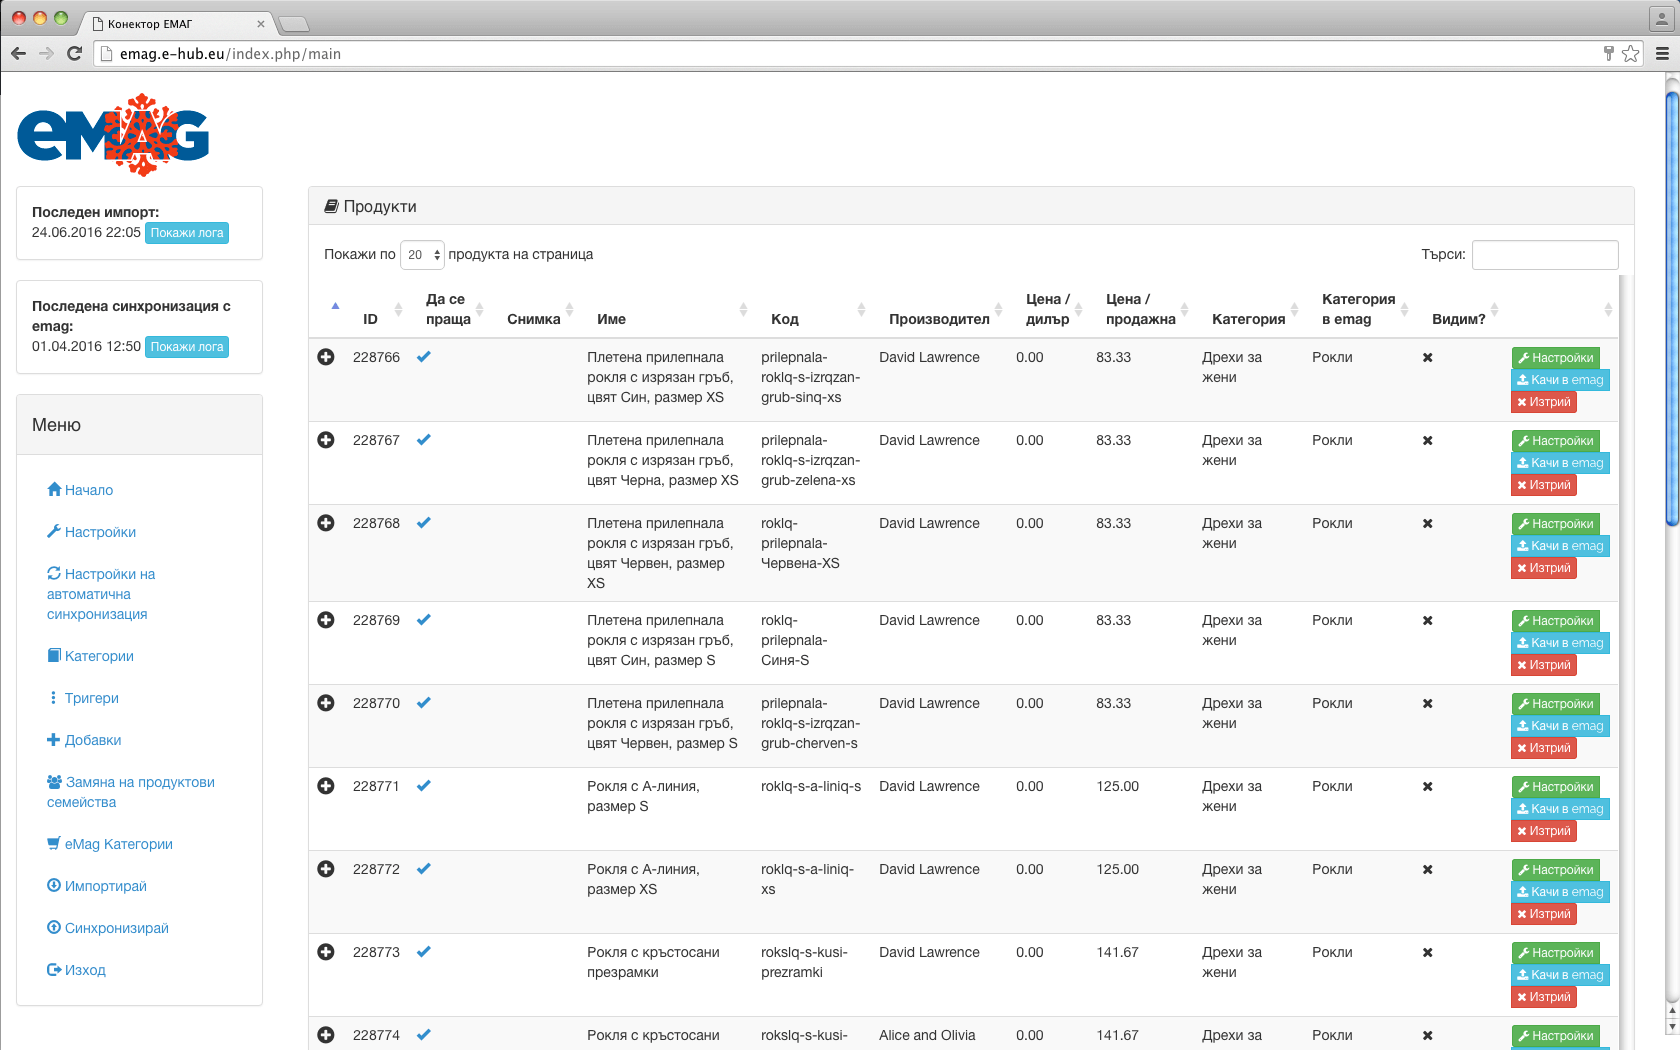1680x1050 pixels.
Task: Reload the page with browser refresh icon
Action: coord(74,54)
